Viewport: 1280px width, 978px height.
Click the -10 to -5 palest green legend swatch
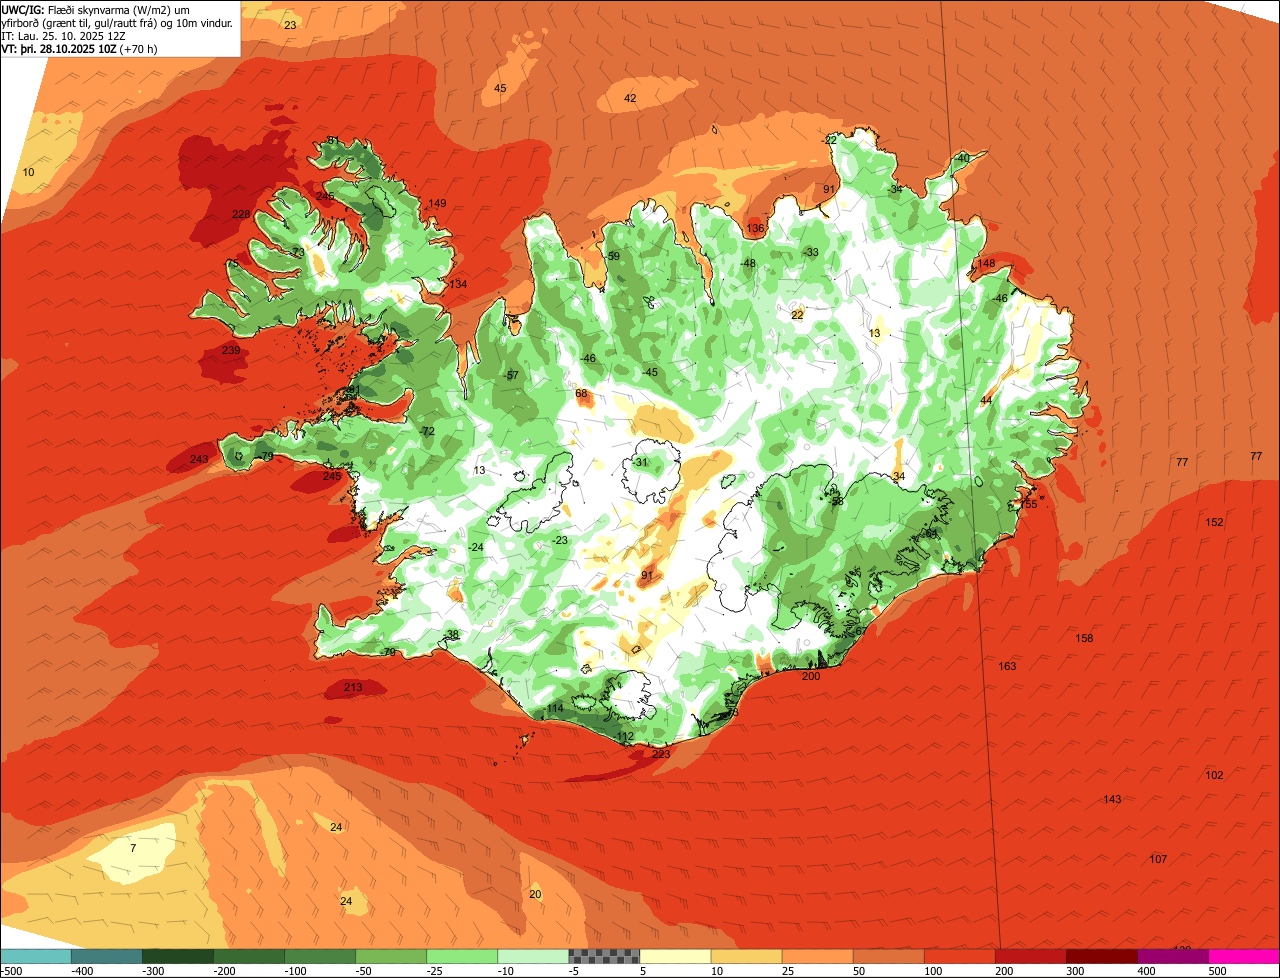(533, 956)
